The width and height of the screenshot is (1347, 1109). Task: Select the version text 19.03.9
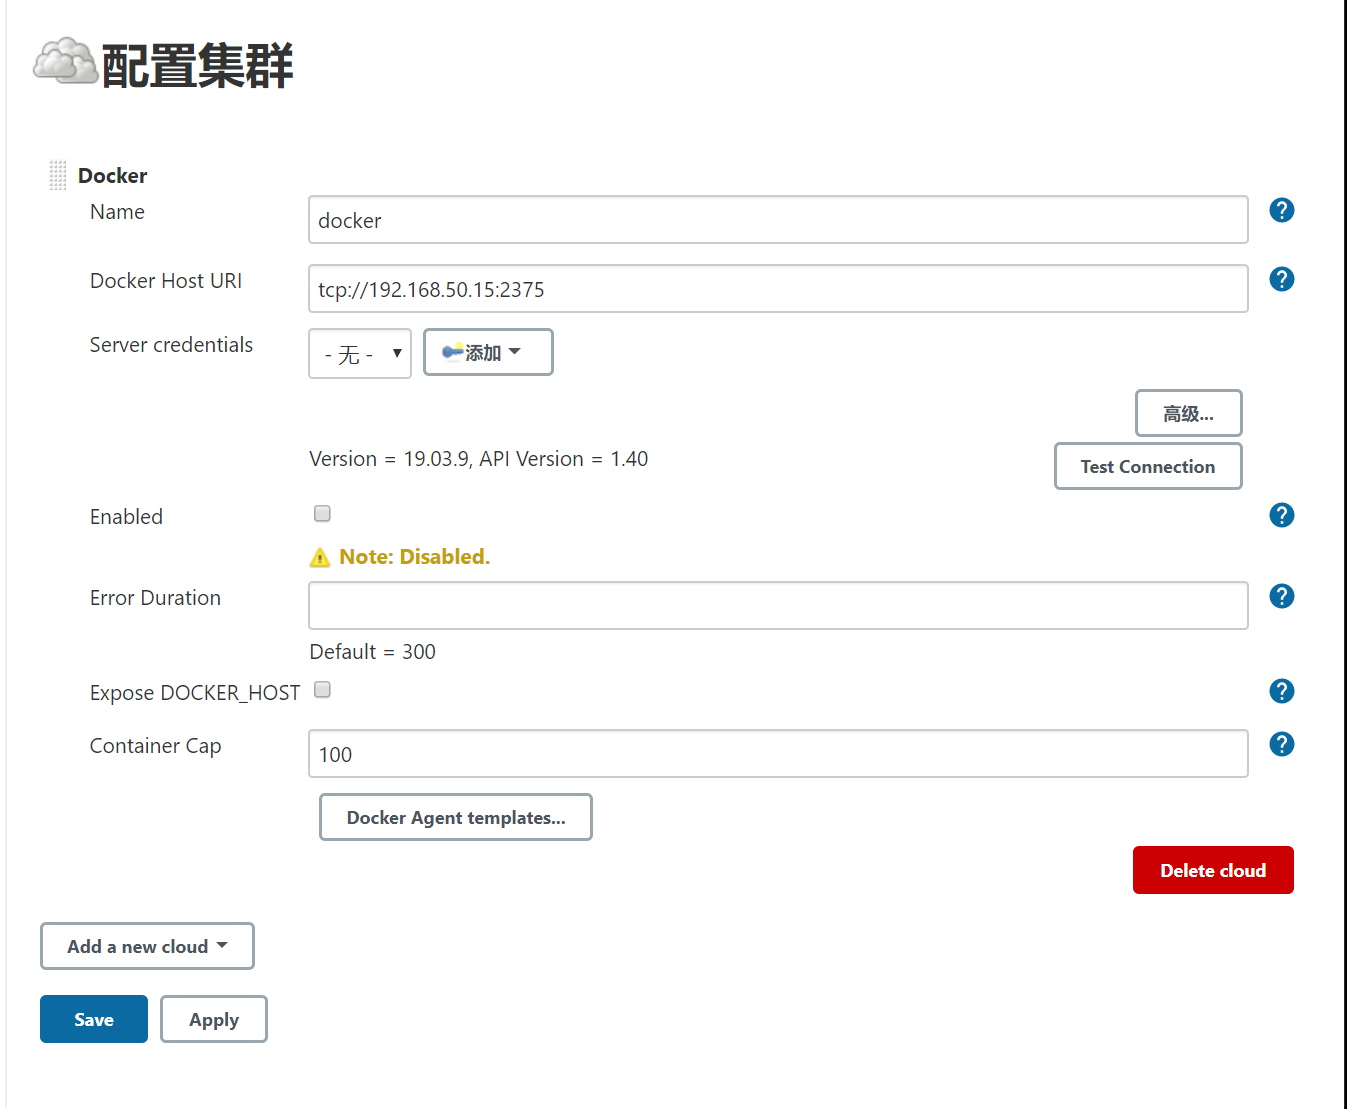437,459
